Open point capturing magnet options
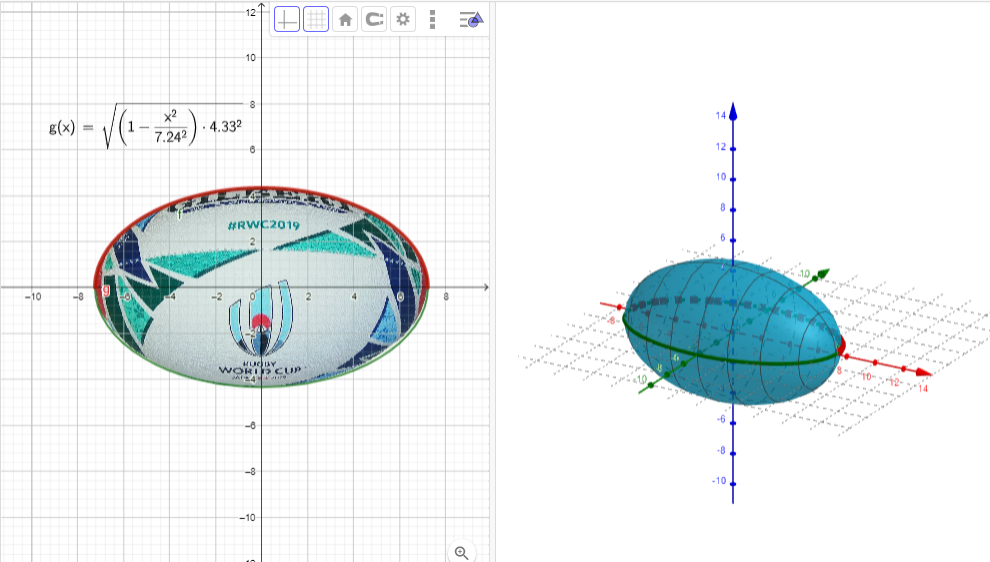This screenshot has height=562, width=990. coord(374,20)
